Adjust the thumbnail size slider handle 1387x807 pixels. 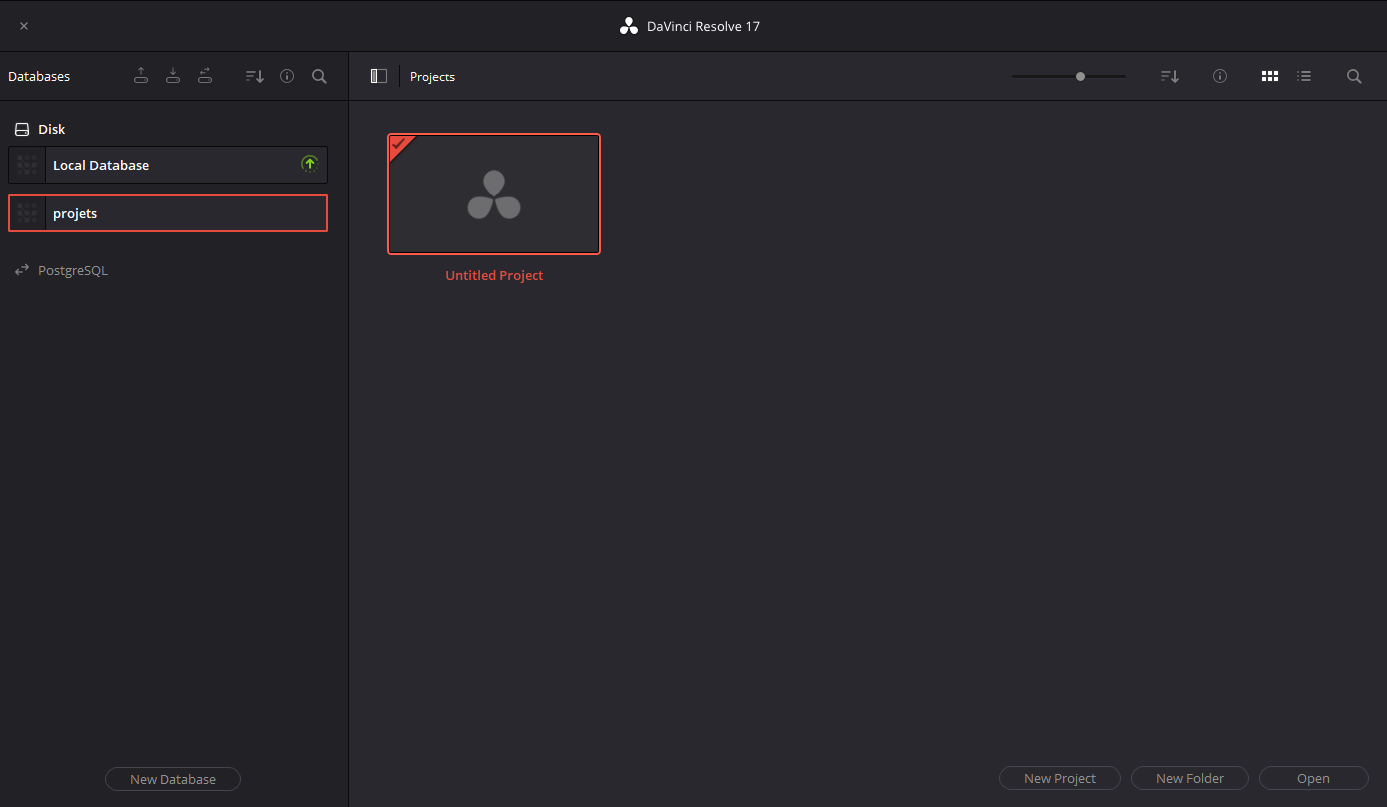pyautogui.click(x=1080, y=76)
